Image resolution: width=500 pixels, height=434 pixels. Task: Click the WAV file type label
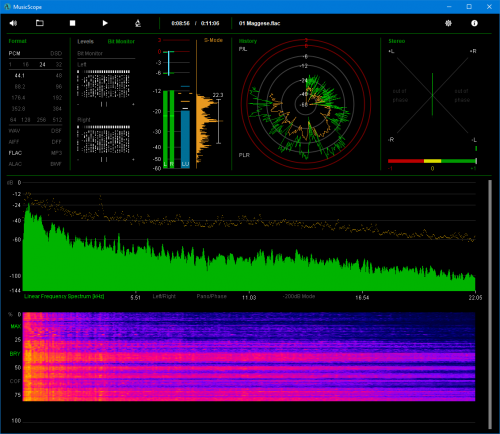coord(14,131)
